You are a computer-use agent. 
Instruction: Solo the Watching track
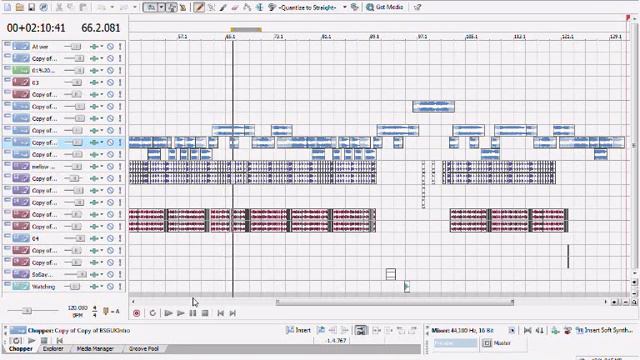[x=120, y=287]
